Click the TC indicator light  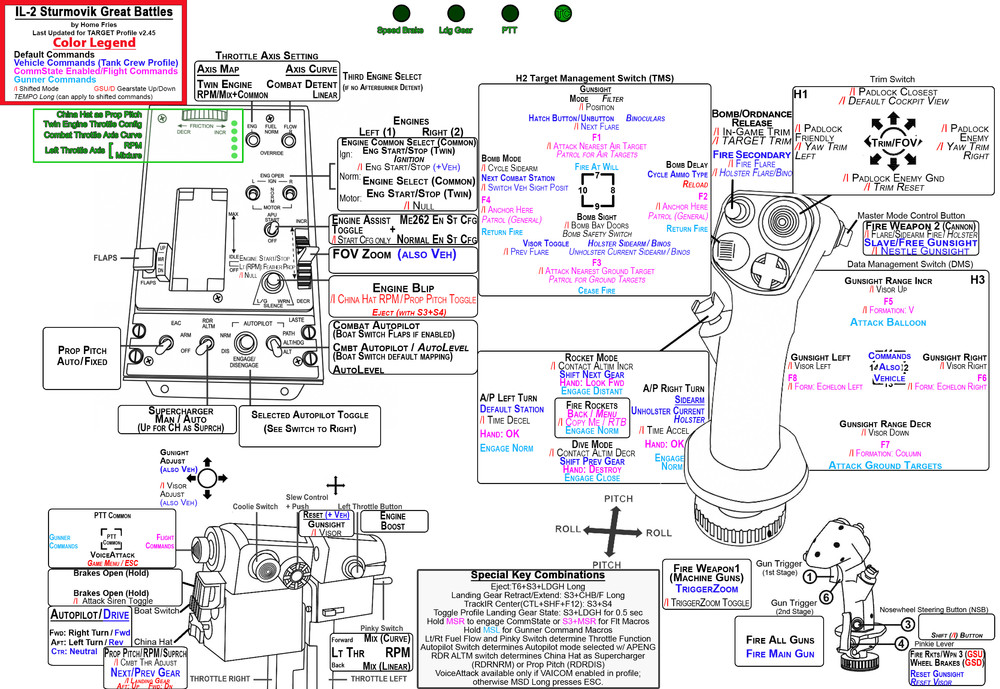[x=563, y=13]
